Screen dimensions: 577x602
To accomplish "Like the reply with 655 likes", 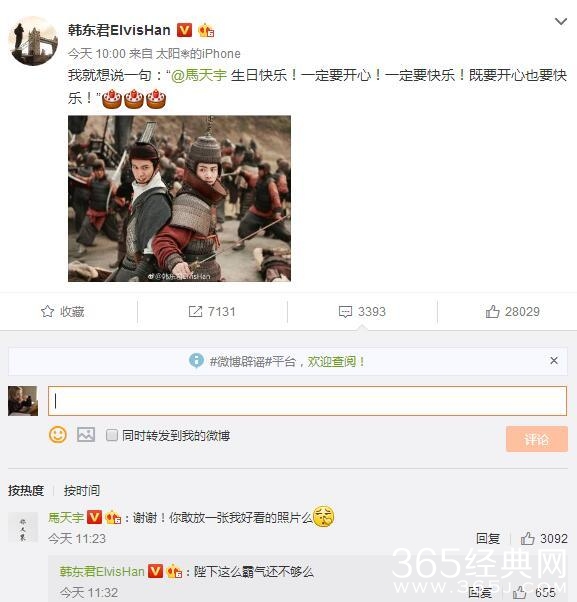I will (x=519, y=592).
